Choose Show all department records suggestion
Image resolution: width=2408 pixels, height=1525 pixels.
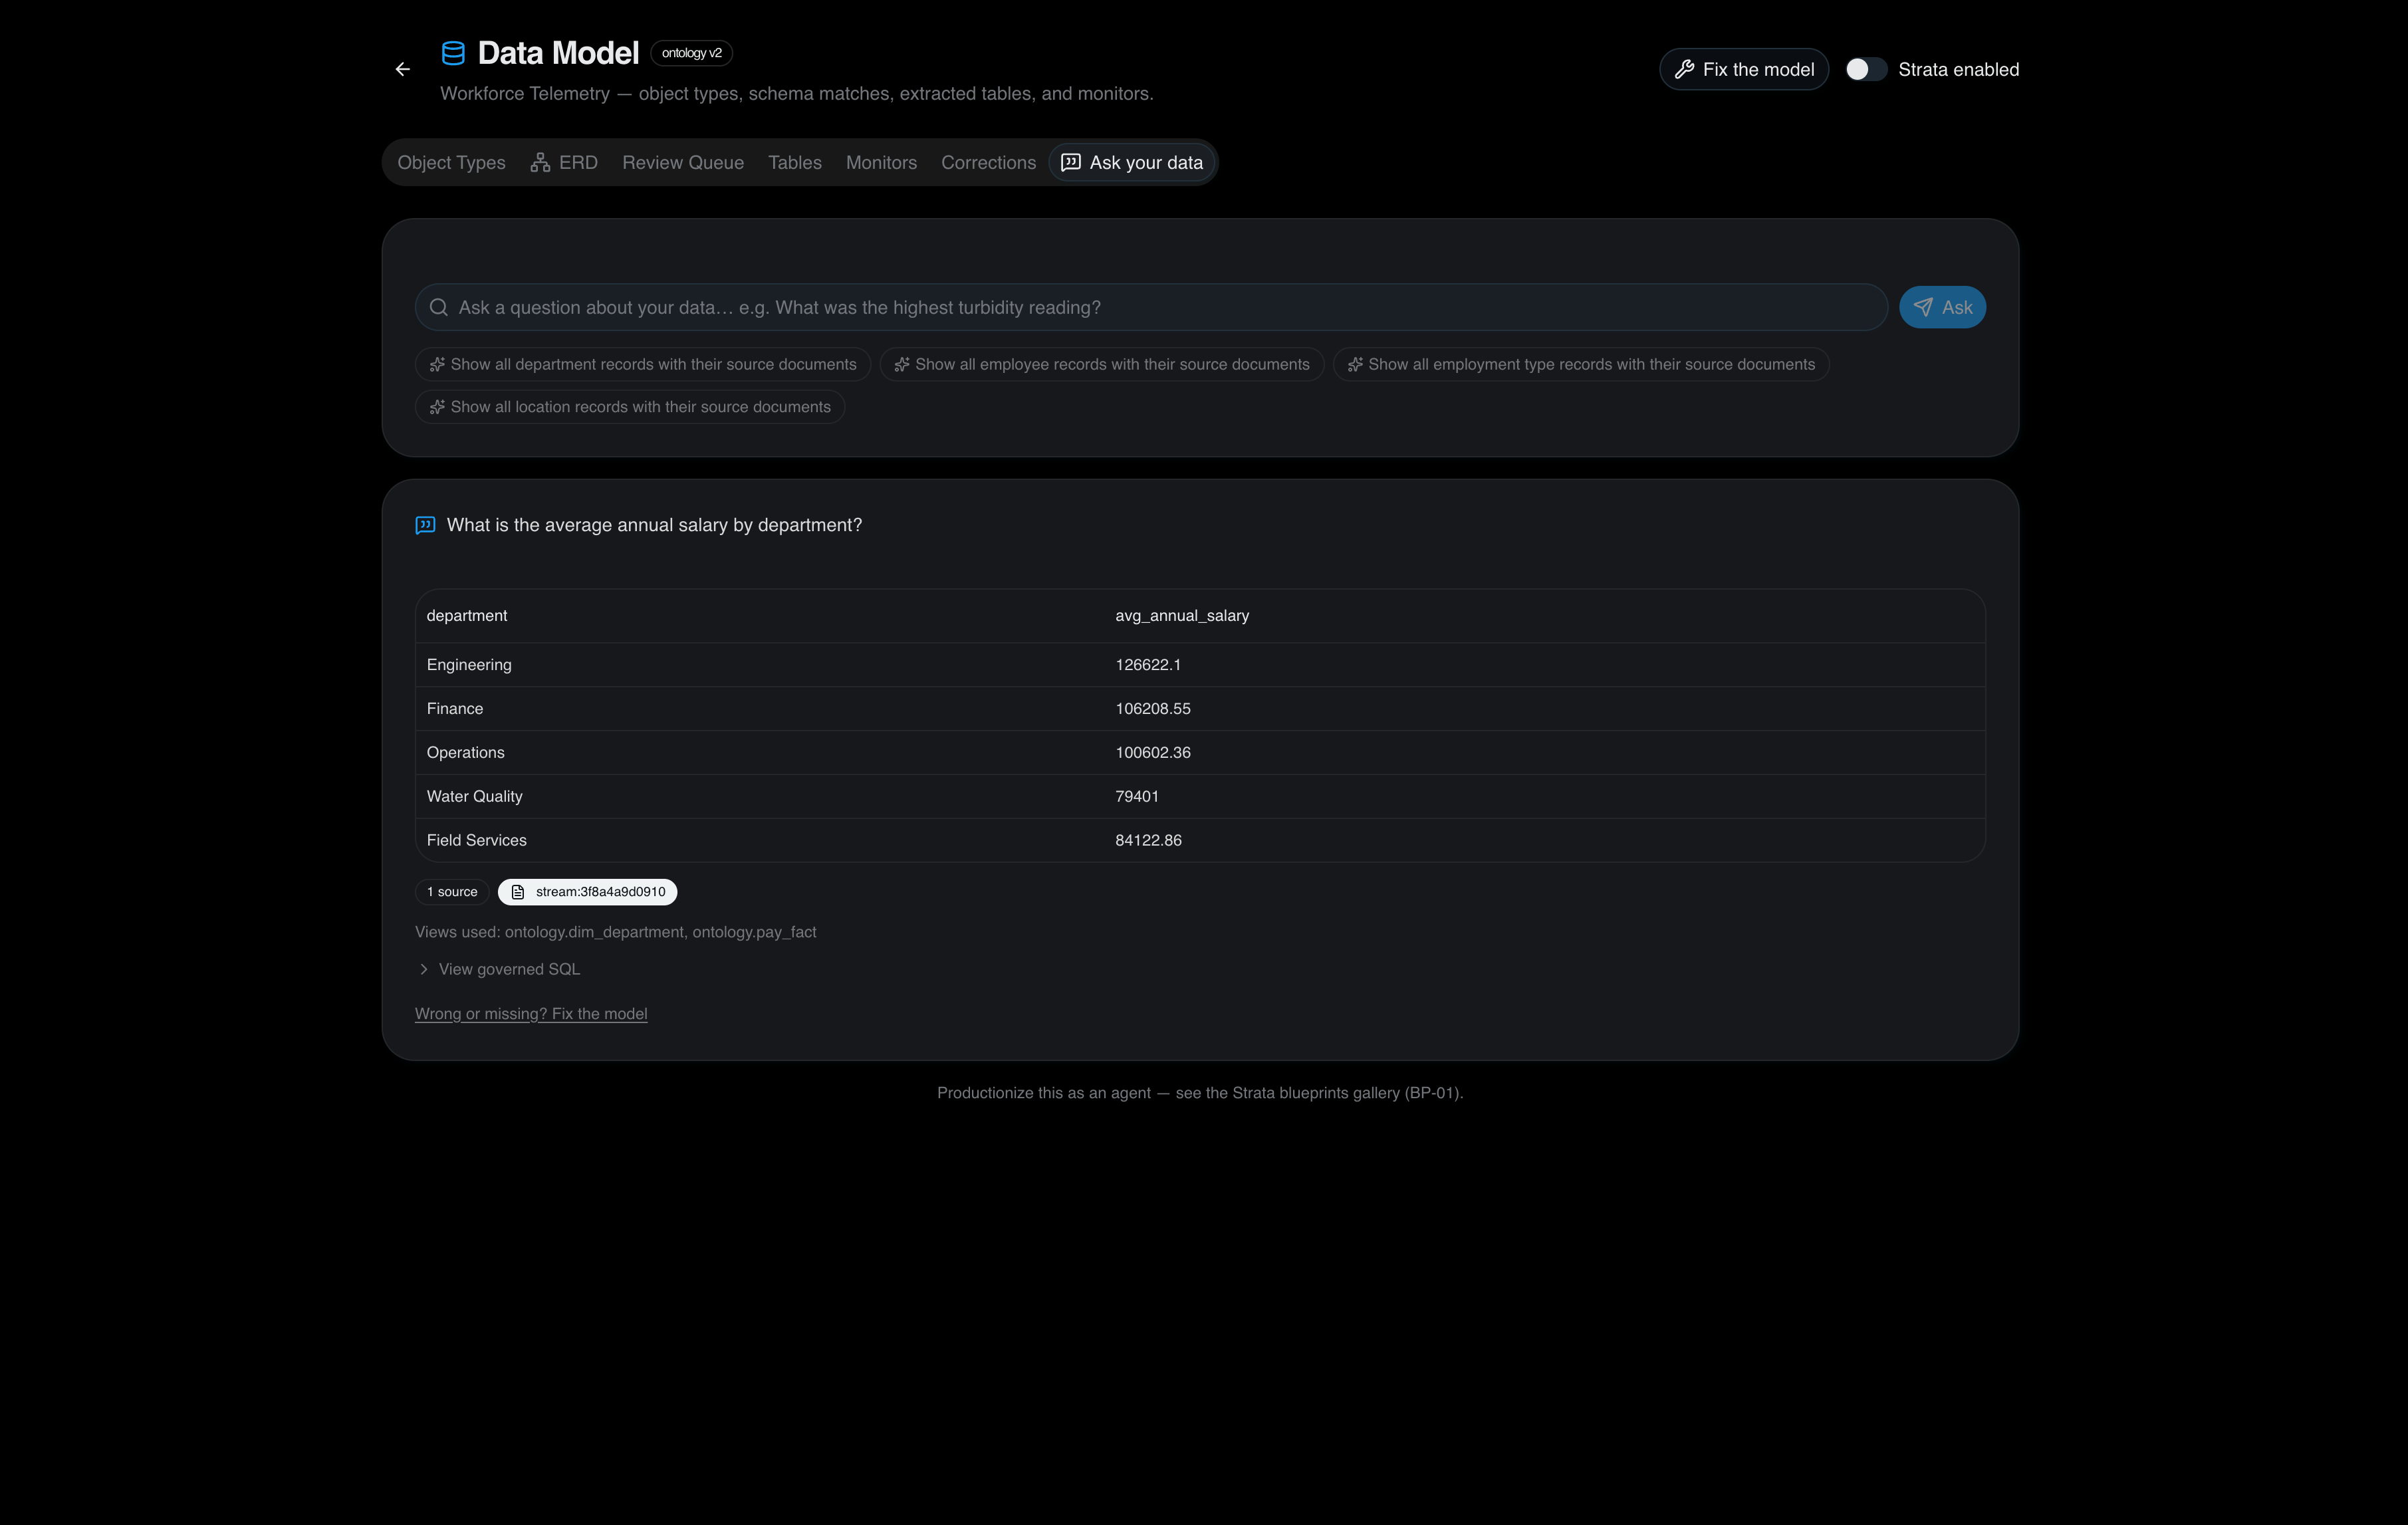click(643, 364)
